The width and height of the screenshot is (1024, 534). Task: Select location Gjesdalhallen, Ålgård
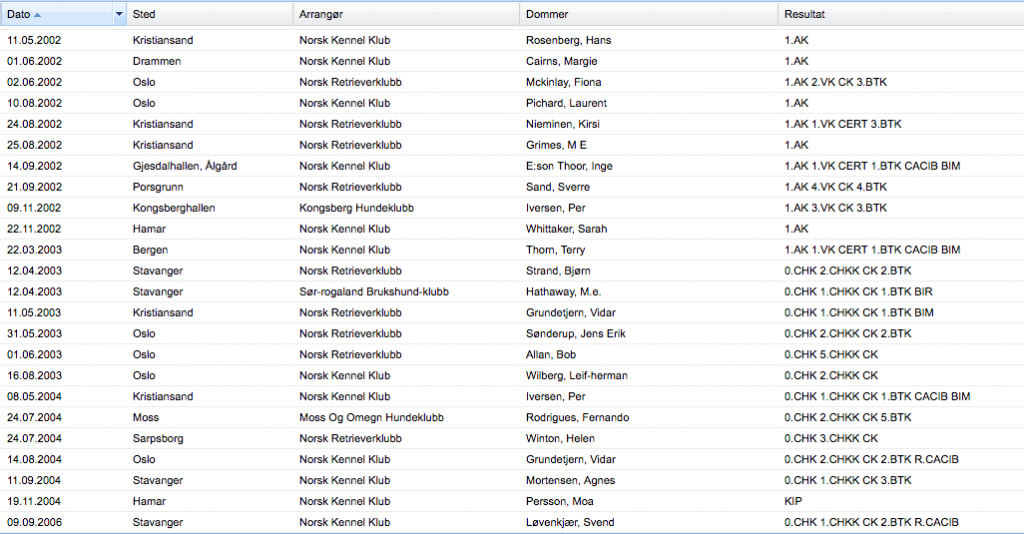[x=185, y=165]
